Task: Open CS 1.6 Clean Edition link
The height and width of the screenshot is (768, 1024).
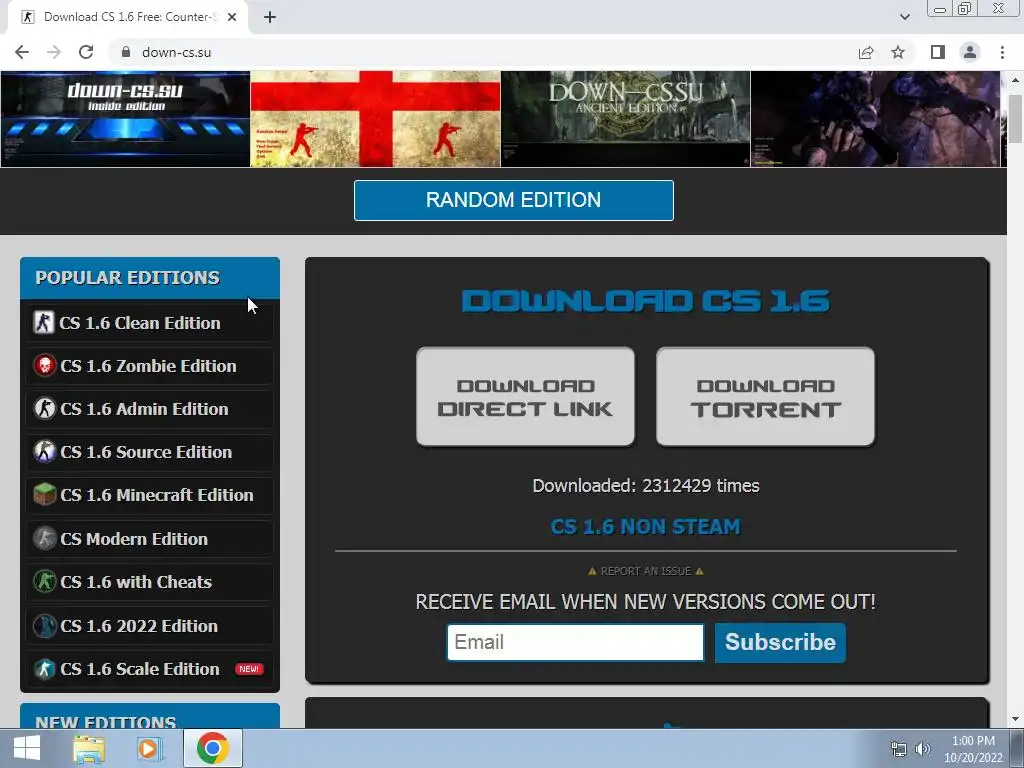Action: click(x=140, y=323)
